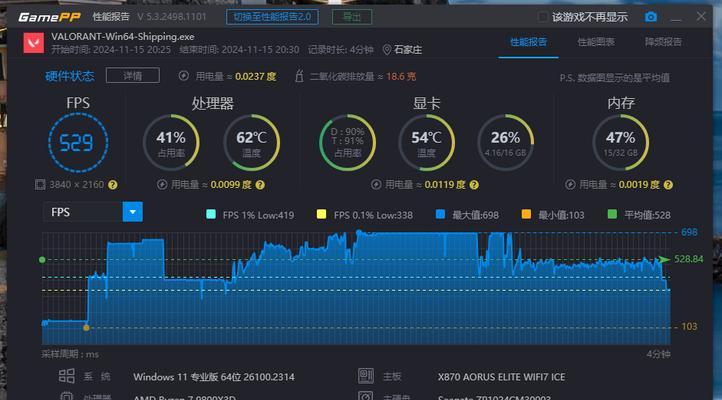
Task: Click the resolution monitor icon beside 3840 x 2160
Action: (x=40, y=185)
